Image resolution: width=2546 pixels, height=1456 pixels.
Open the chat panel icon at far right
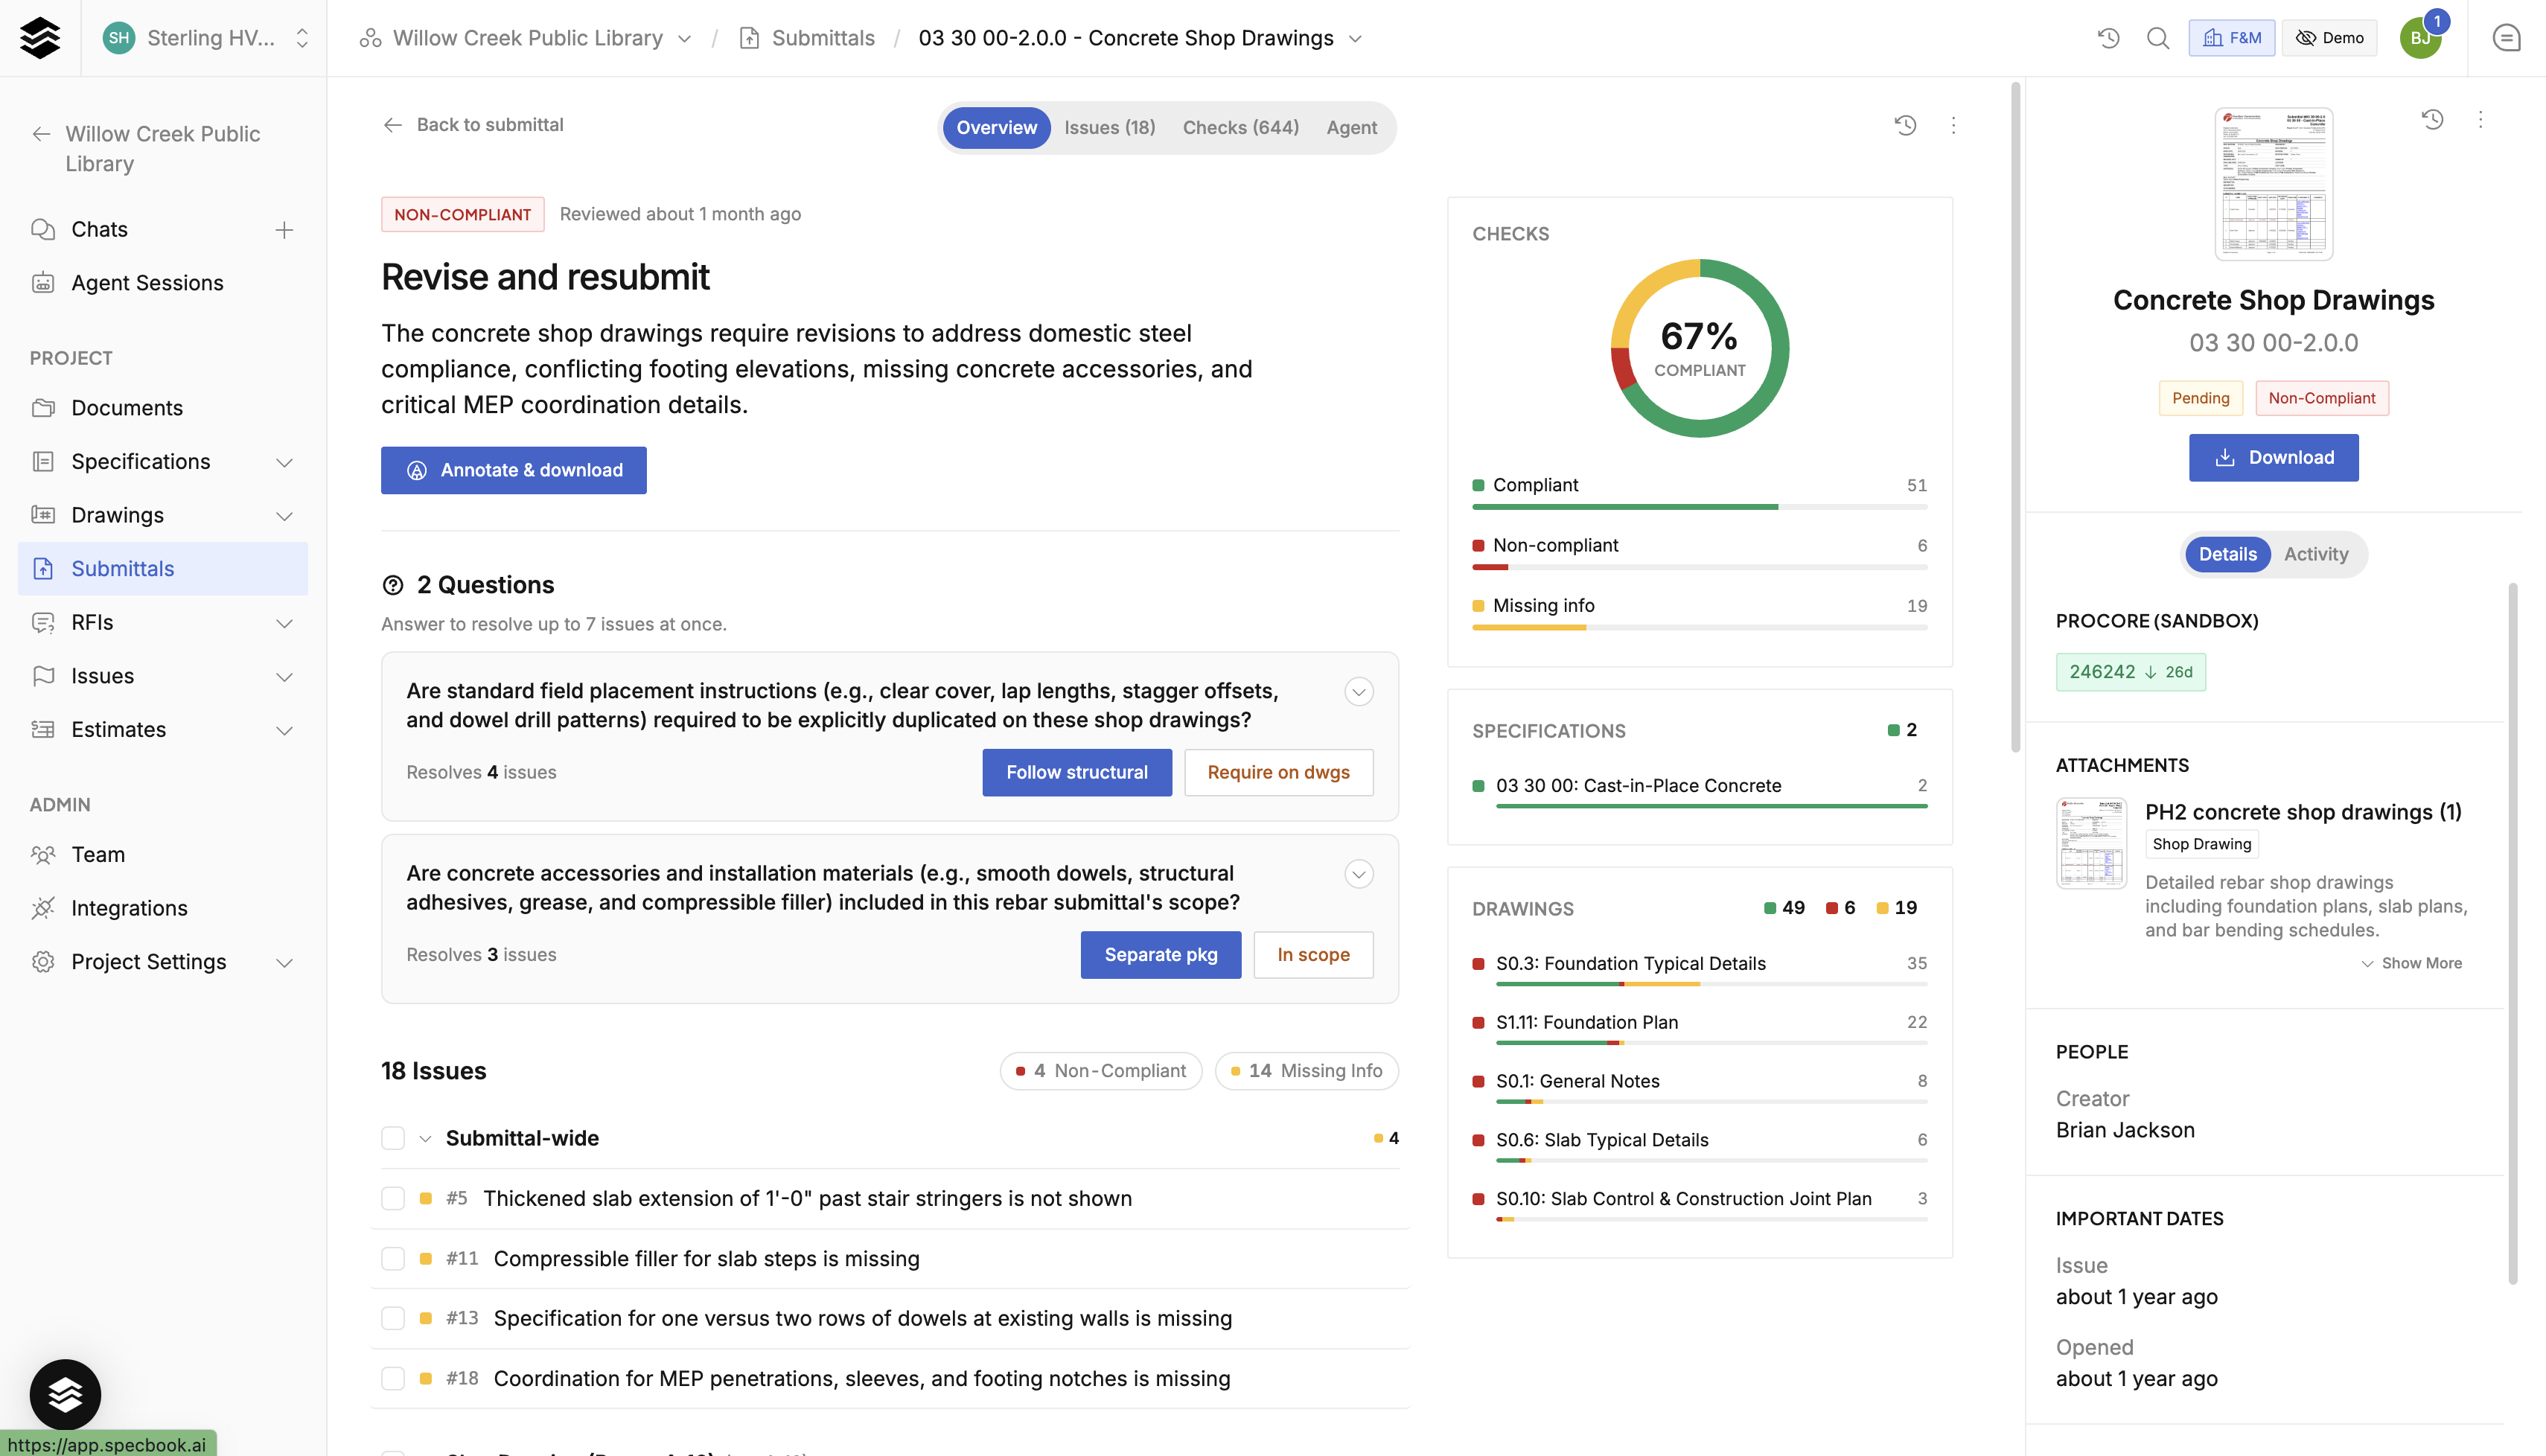2506,38
